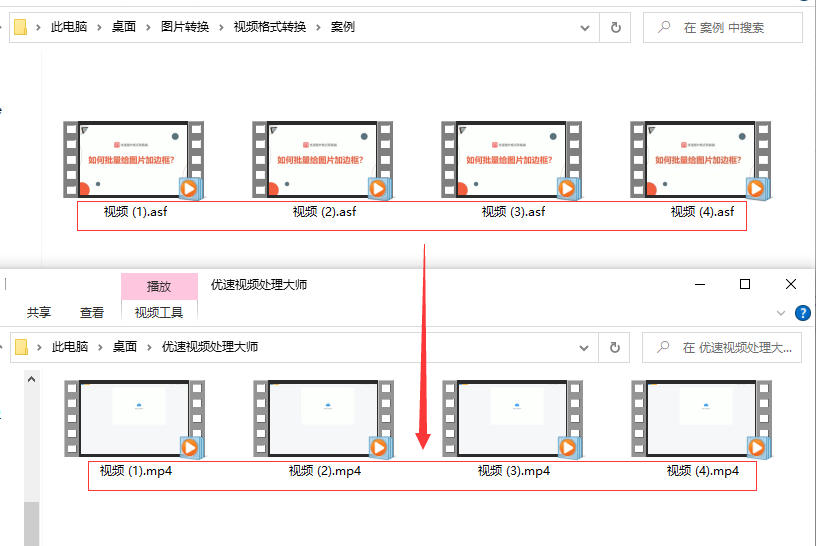The width and height of the screenshot is (816, 546).
Task: Expand the address history dropdown in 案例 window
Action: [585, 28]
